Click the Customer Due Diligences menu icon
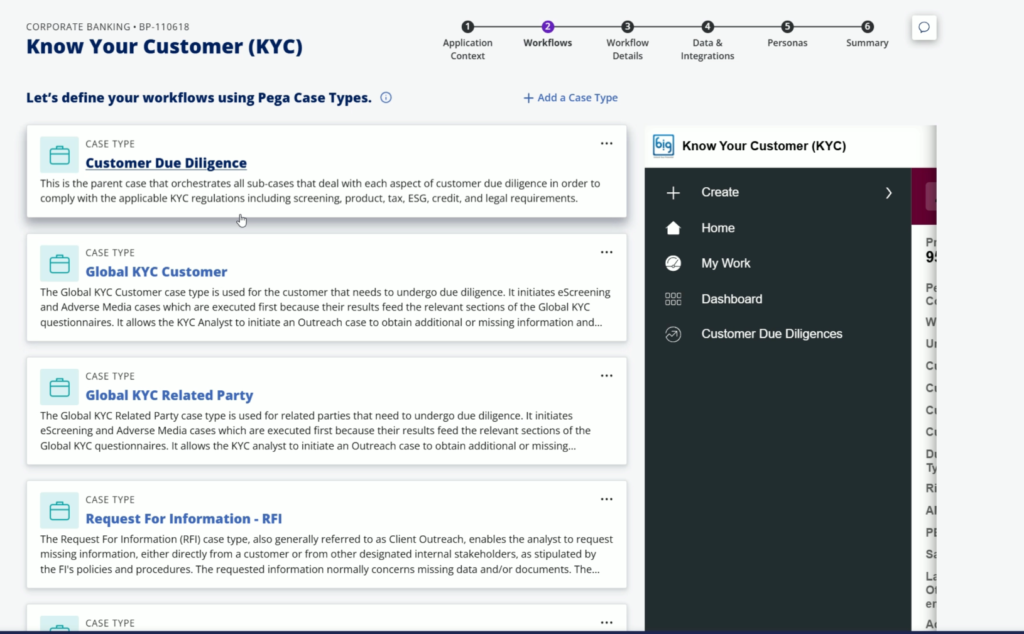Image resolution: width=1024 pixels, height=634 pixels. pos(673,334)
